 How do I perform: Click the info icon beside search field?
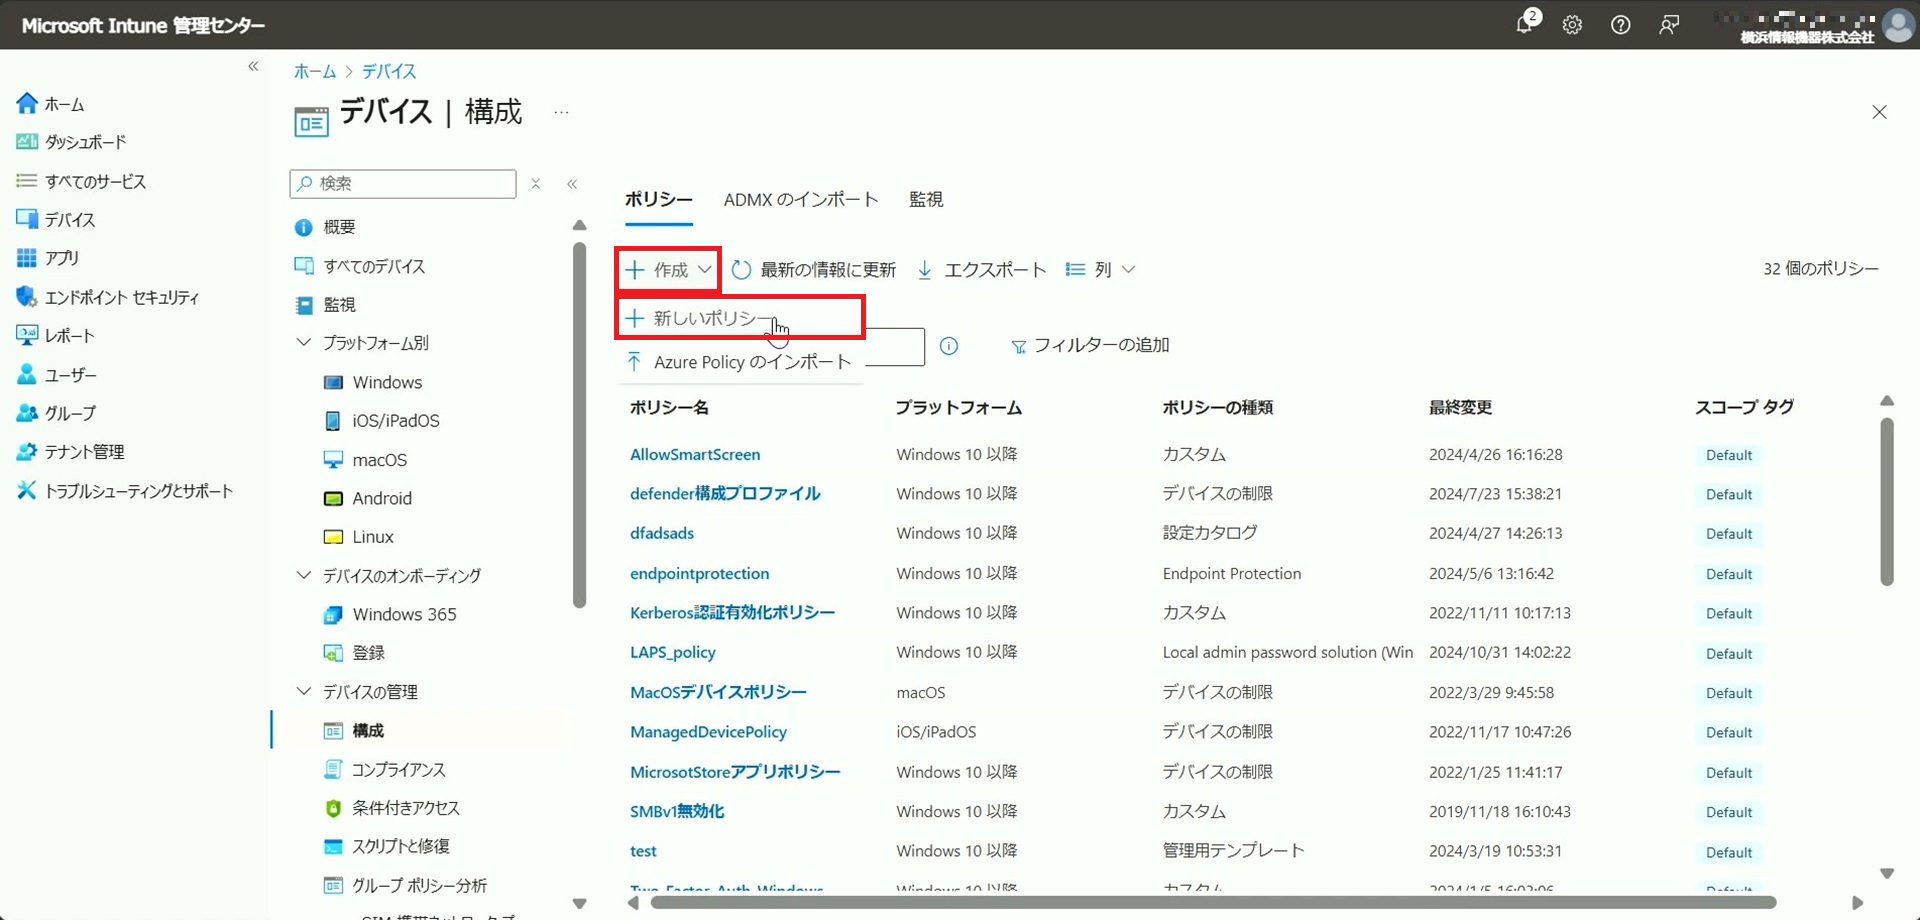[949, 346]
